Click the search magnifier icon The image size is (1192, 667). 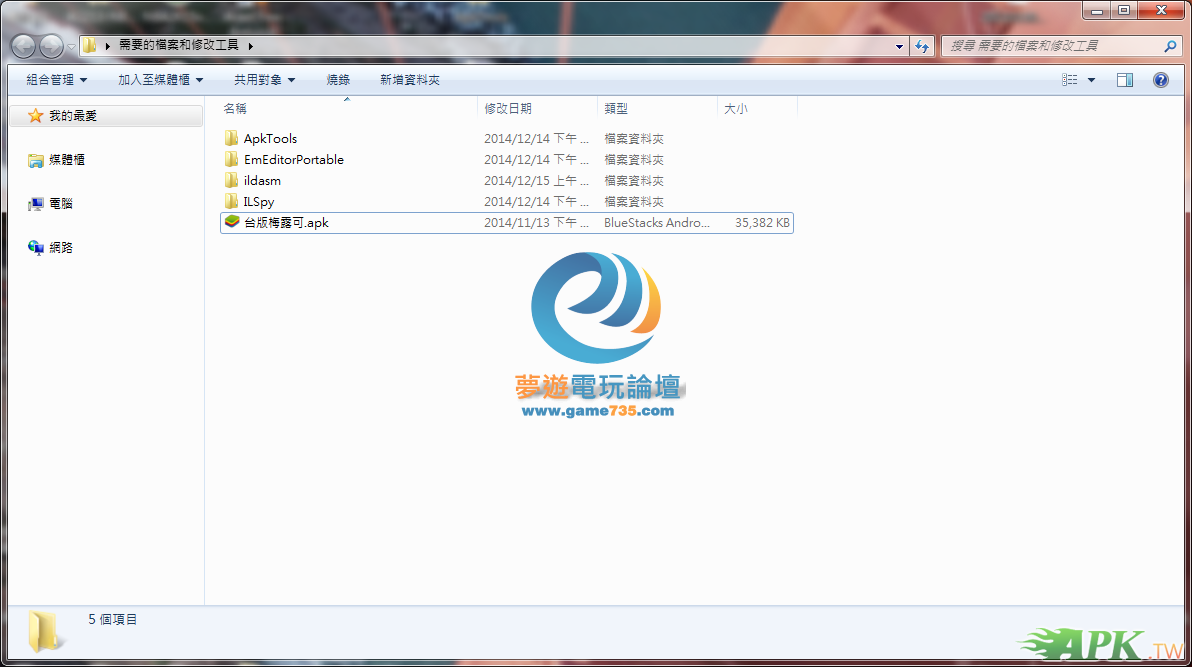coord(1170,46)
